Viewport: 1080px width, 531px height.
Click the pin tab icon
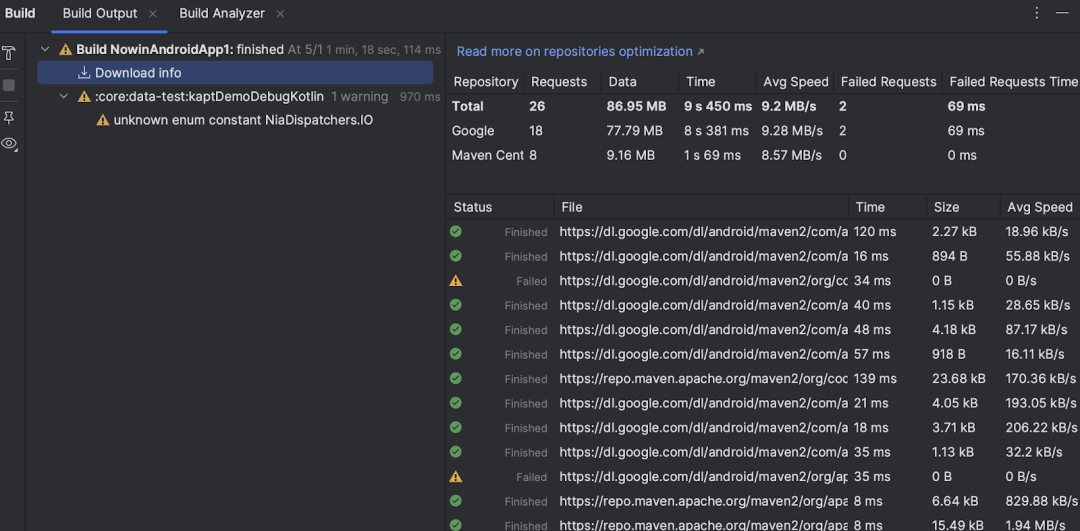click(x=9, y=118)
